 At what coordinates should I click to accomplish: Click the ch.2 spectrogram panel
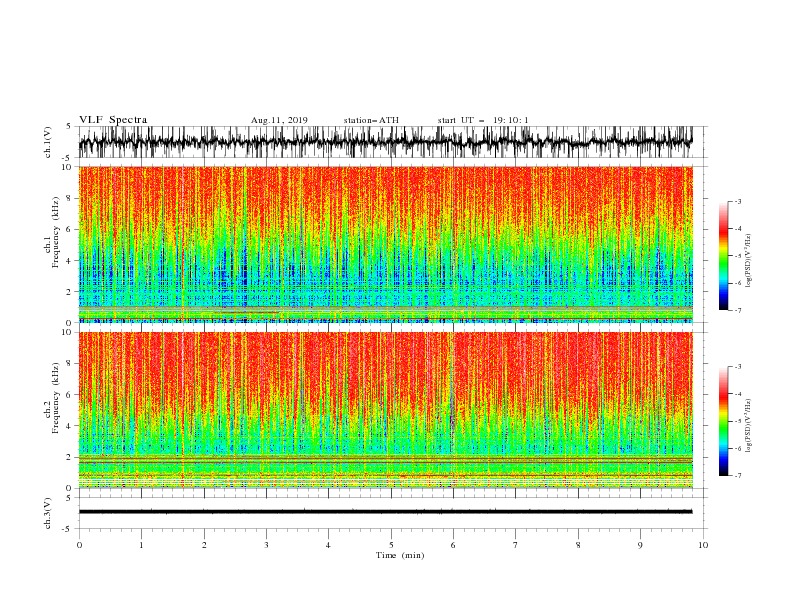coord(385,410)
